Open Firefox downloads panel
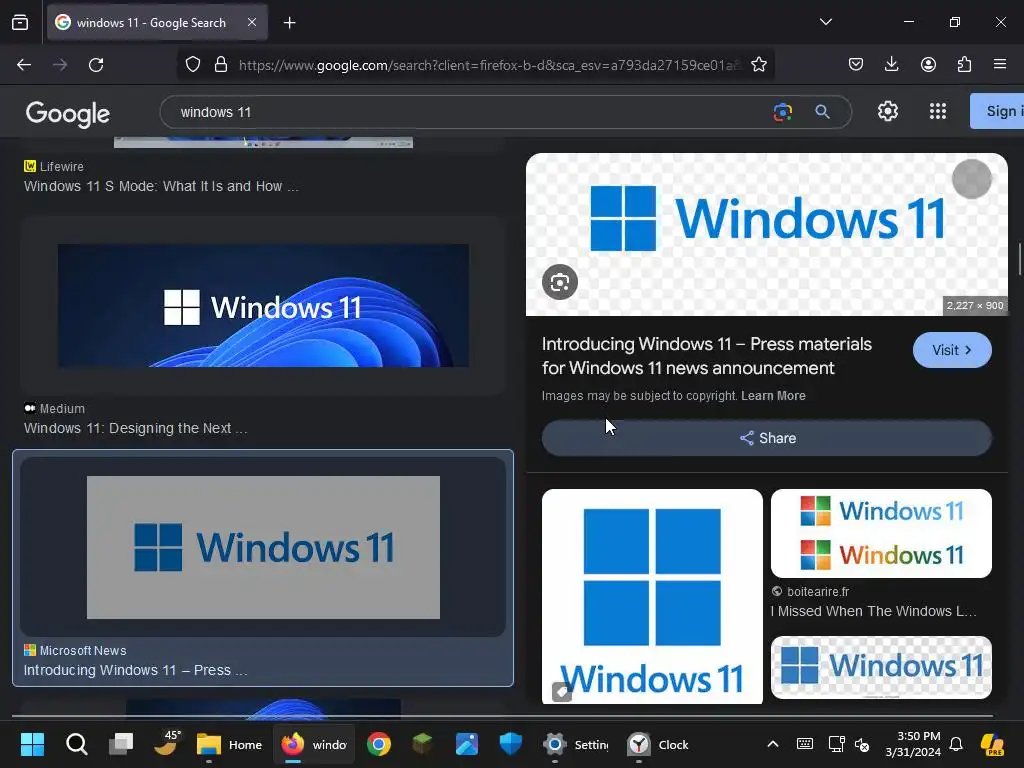 pyautogui.click(x=891, y=64)
